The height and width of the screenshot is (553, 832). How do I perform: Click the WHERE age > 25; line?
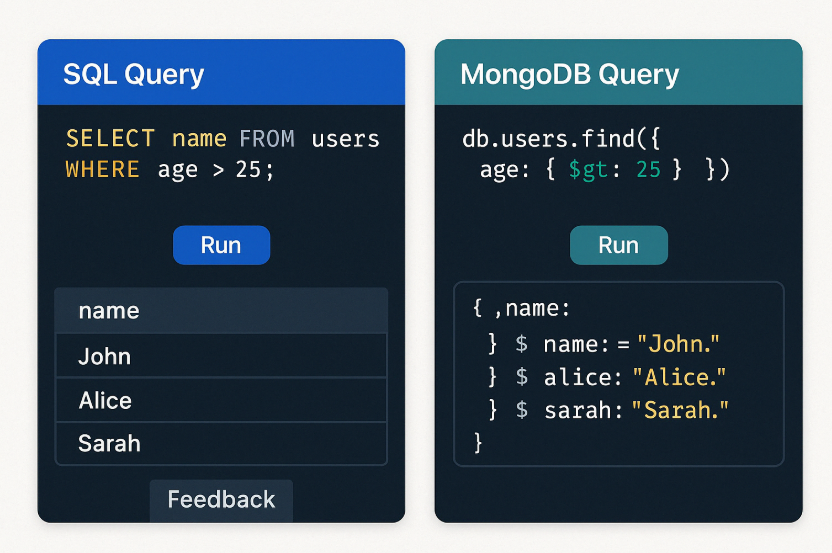pos(170,170)
